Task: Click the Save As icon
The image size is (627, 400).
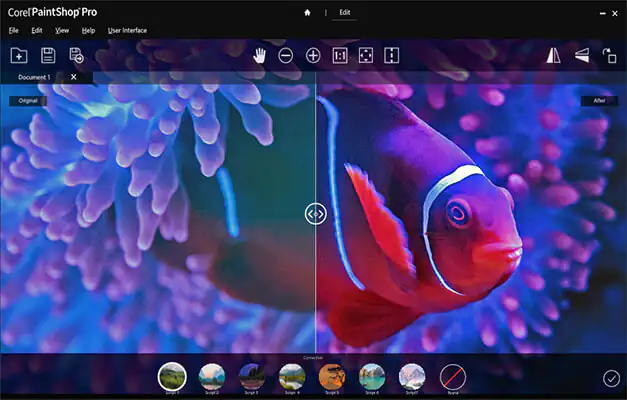Action: 76,56
